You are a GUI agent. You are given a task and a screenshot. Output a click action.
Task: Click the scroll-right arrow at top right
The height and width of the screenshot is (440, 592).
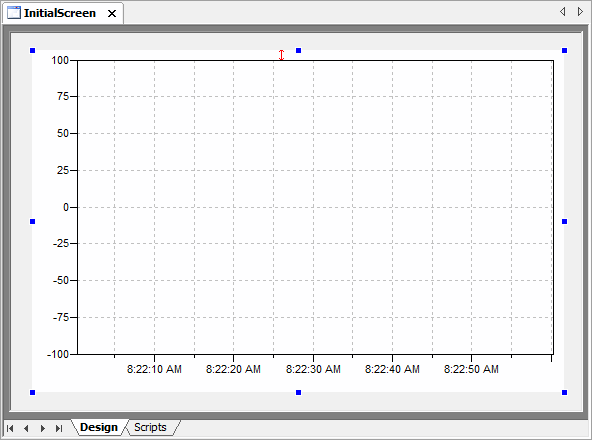pyautogui.click(x=580, y=12)
